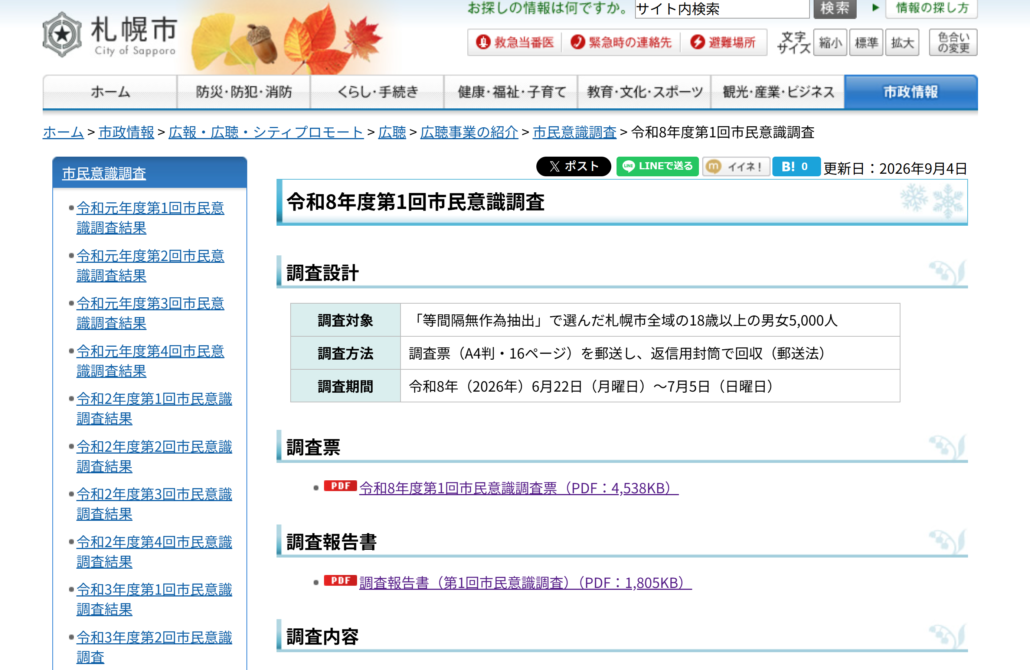Image resolution: width=1030 pixels, height=670 pixels.
Task: Open 令和2年度第1回市民意識調査結果 in sidebar
Action: point(154,408)
